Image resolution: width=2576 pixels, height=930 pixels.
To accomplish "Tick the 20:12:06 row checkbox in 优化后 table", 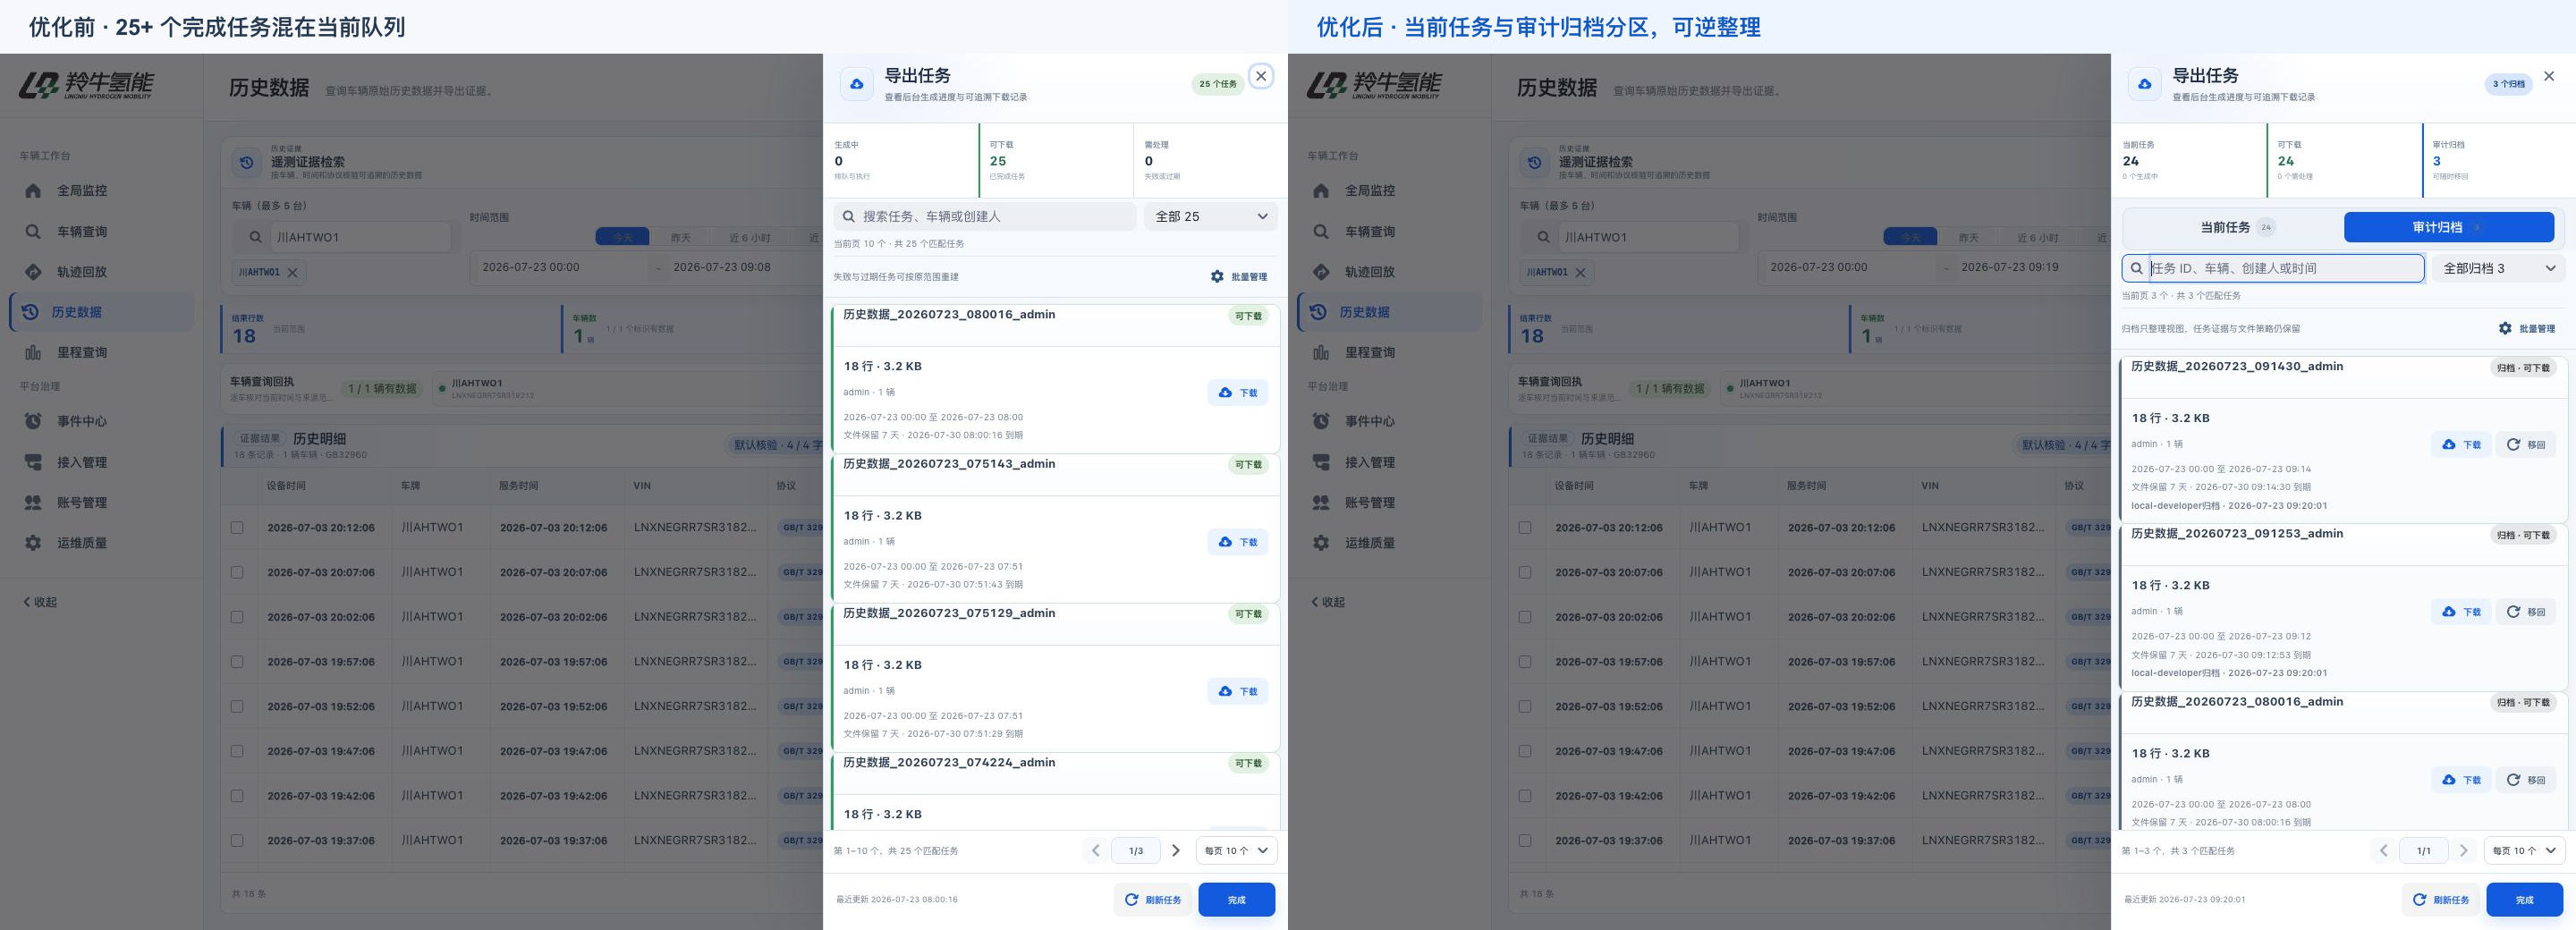I will tap(1525, 528).
